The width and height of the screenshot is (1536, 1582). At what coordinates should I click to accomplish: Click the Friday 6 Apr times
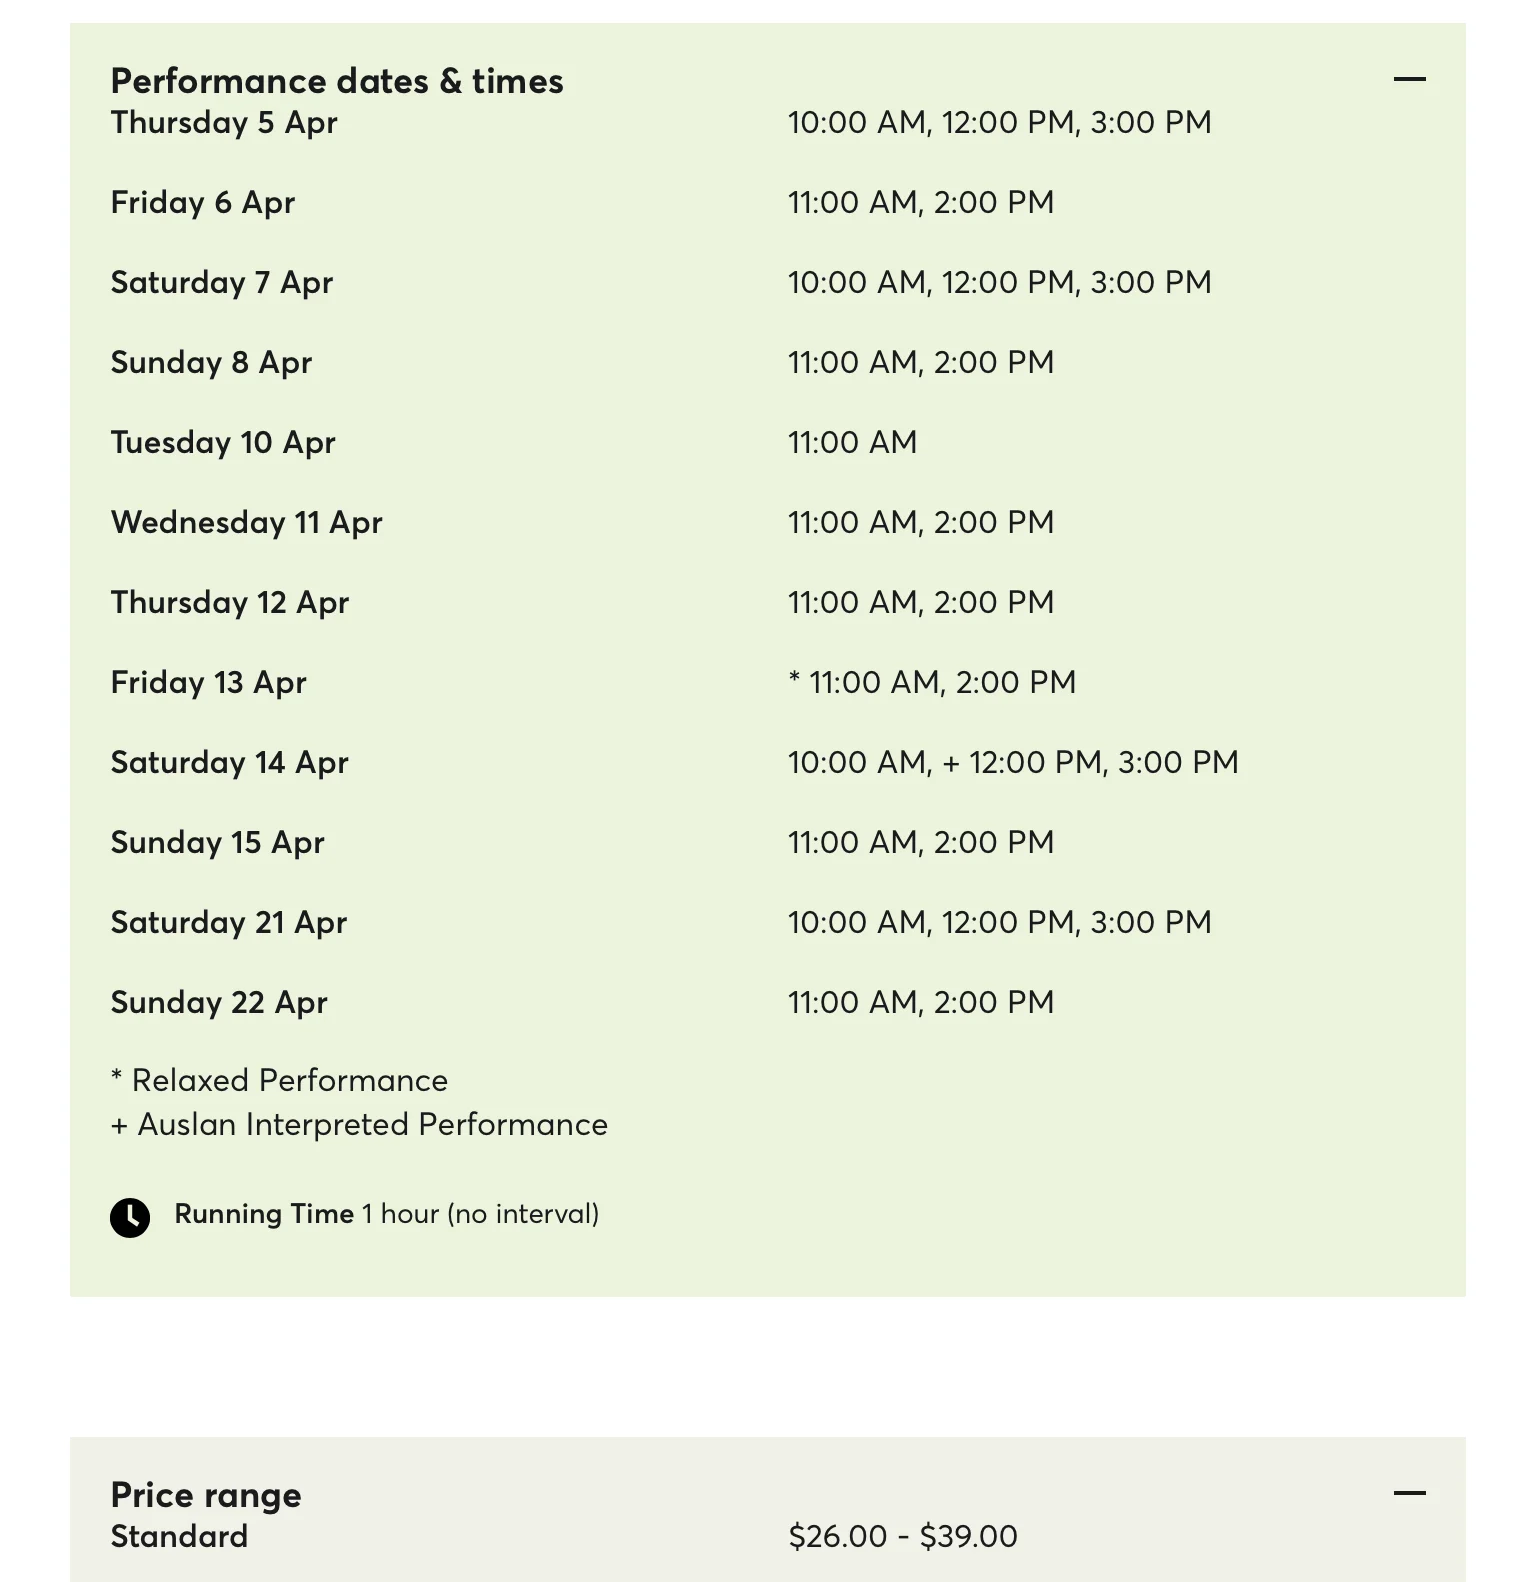coord(921,202)
